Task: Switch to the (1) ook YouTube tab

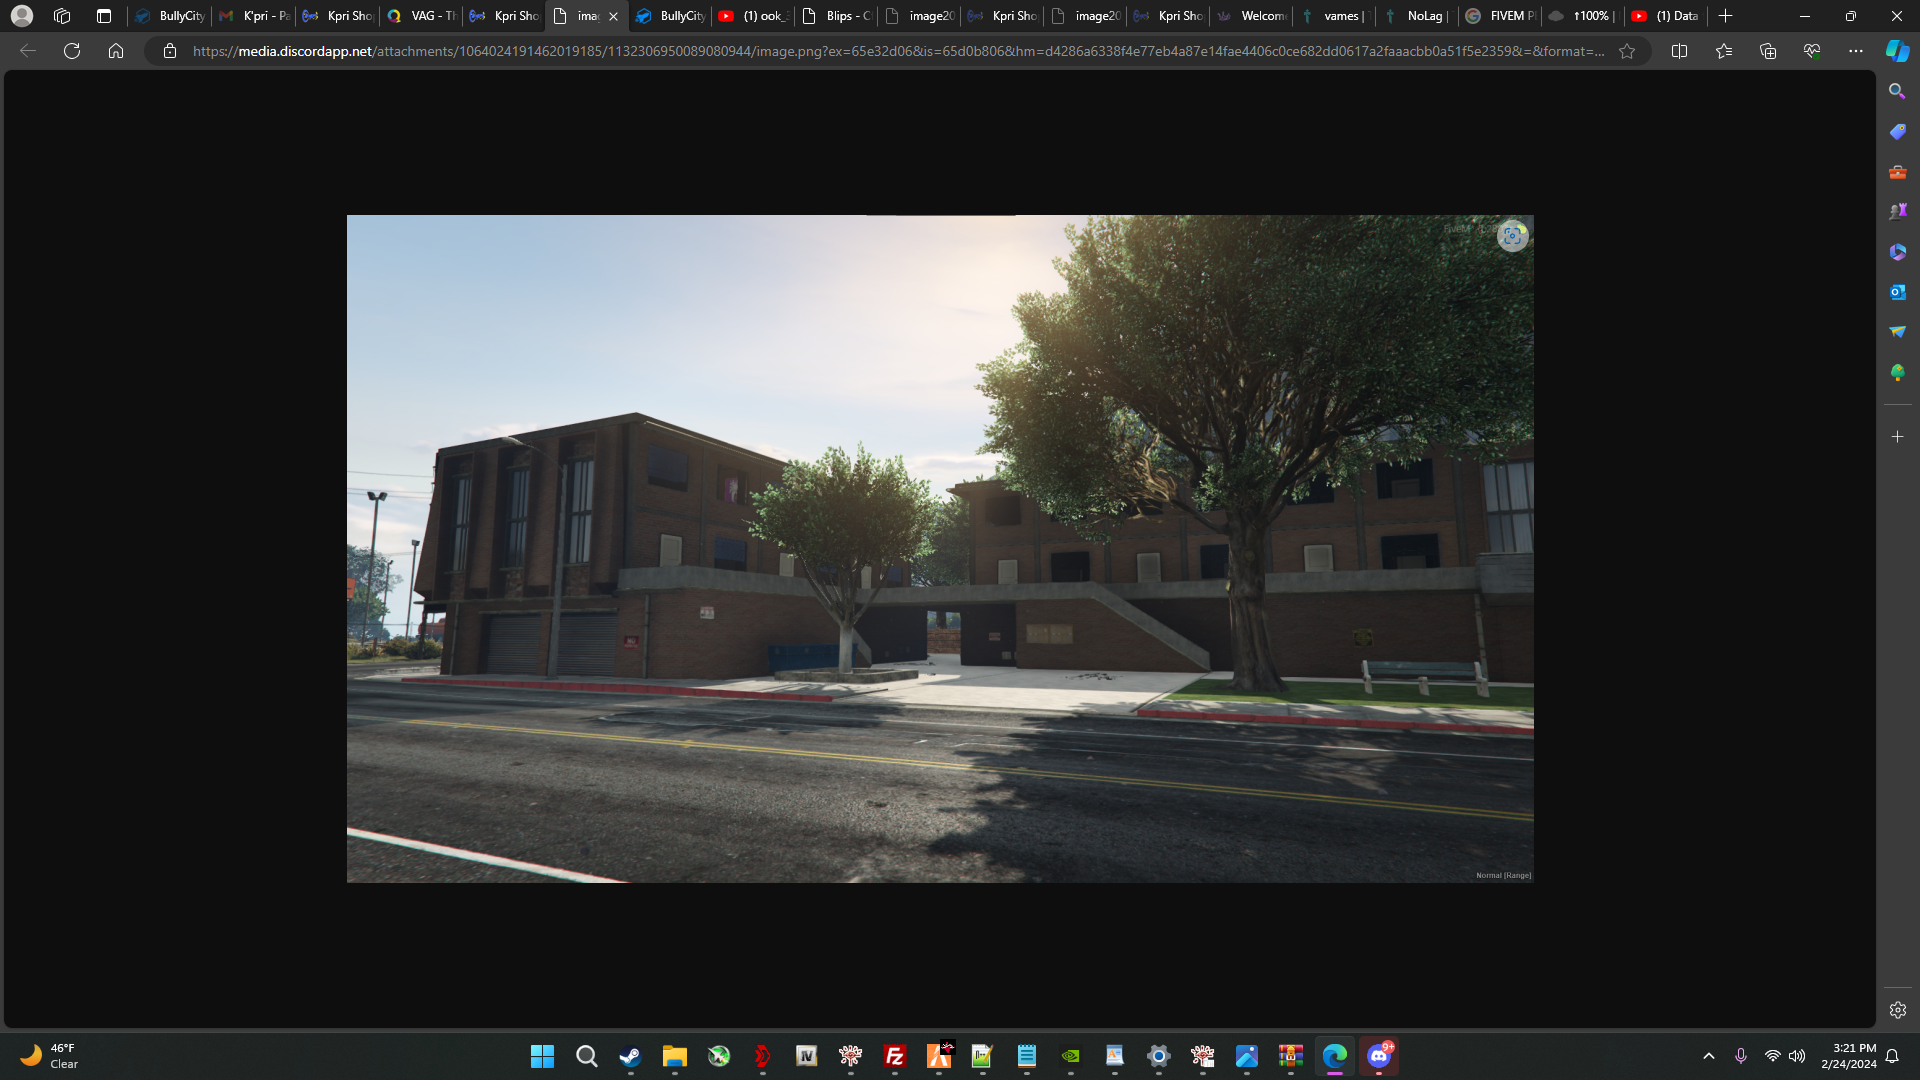Action: 753,16
